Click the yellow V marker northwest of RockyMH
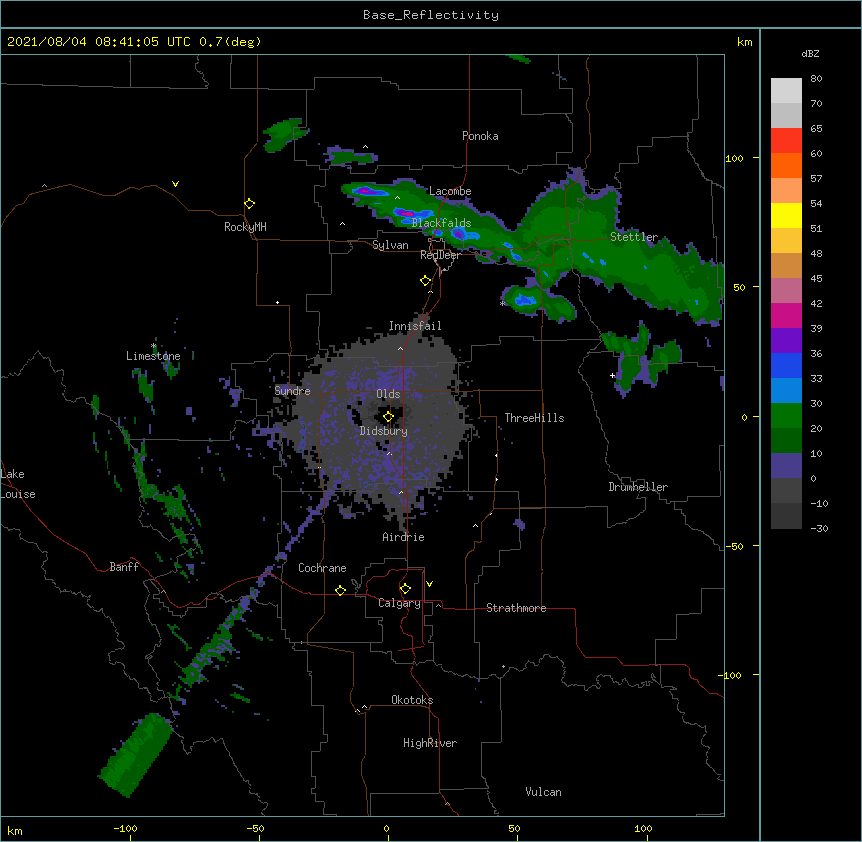The height and width of the screenshot is (842, 862). click(x=175, y=184)
